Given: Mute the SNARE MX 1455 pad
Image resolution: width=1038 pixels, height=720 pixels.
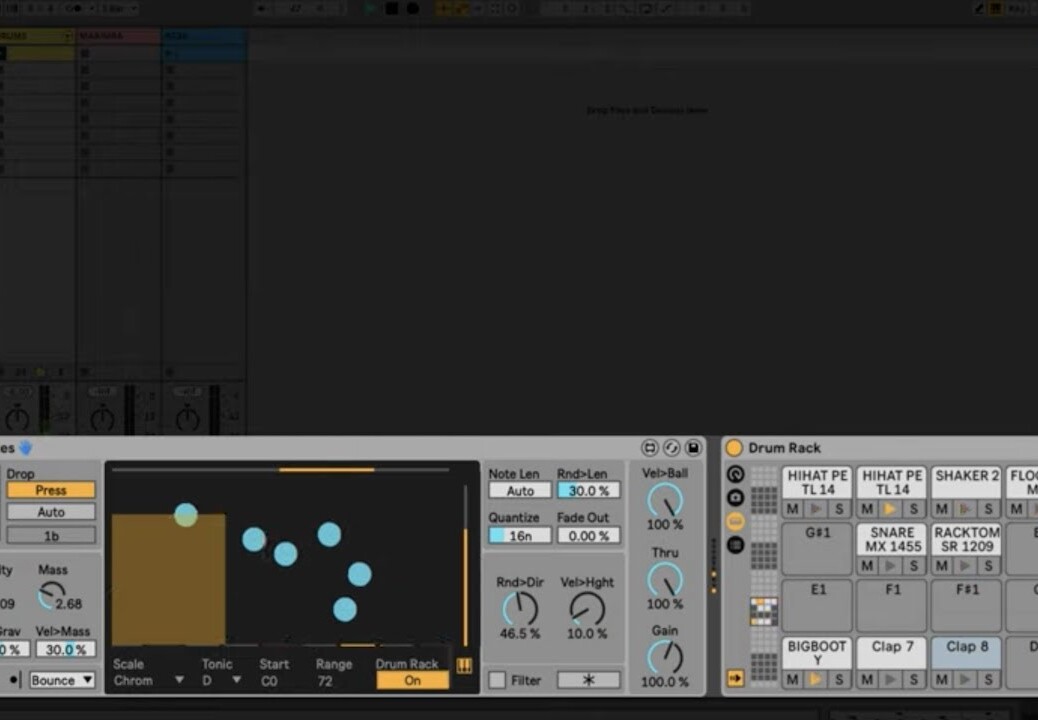Looking at the screenshot, I should (x=867, y=566).
